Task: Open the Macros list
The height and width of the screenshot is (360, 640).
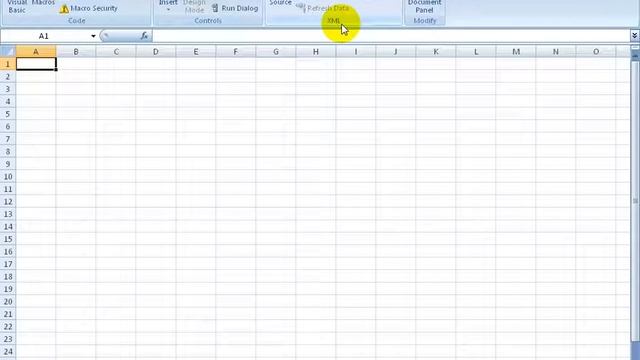Action: (43, 3)
